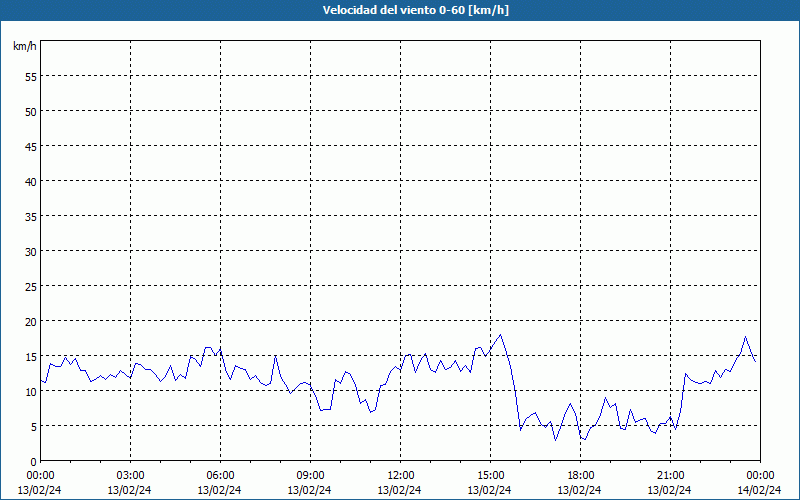Screen dimensions: 800x500
Task: Click the 06:00 time label
Action: pos(220,476)
